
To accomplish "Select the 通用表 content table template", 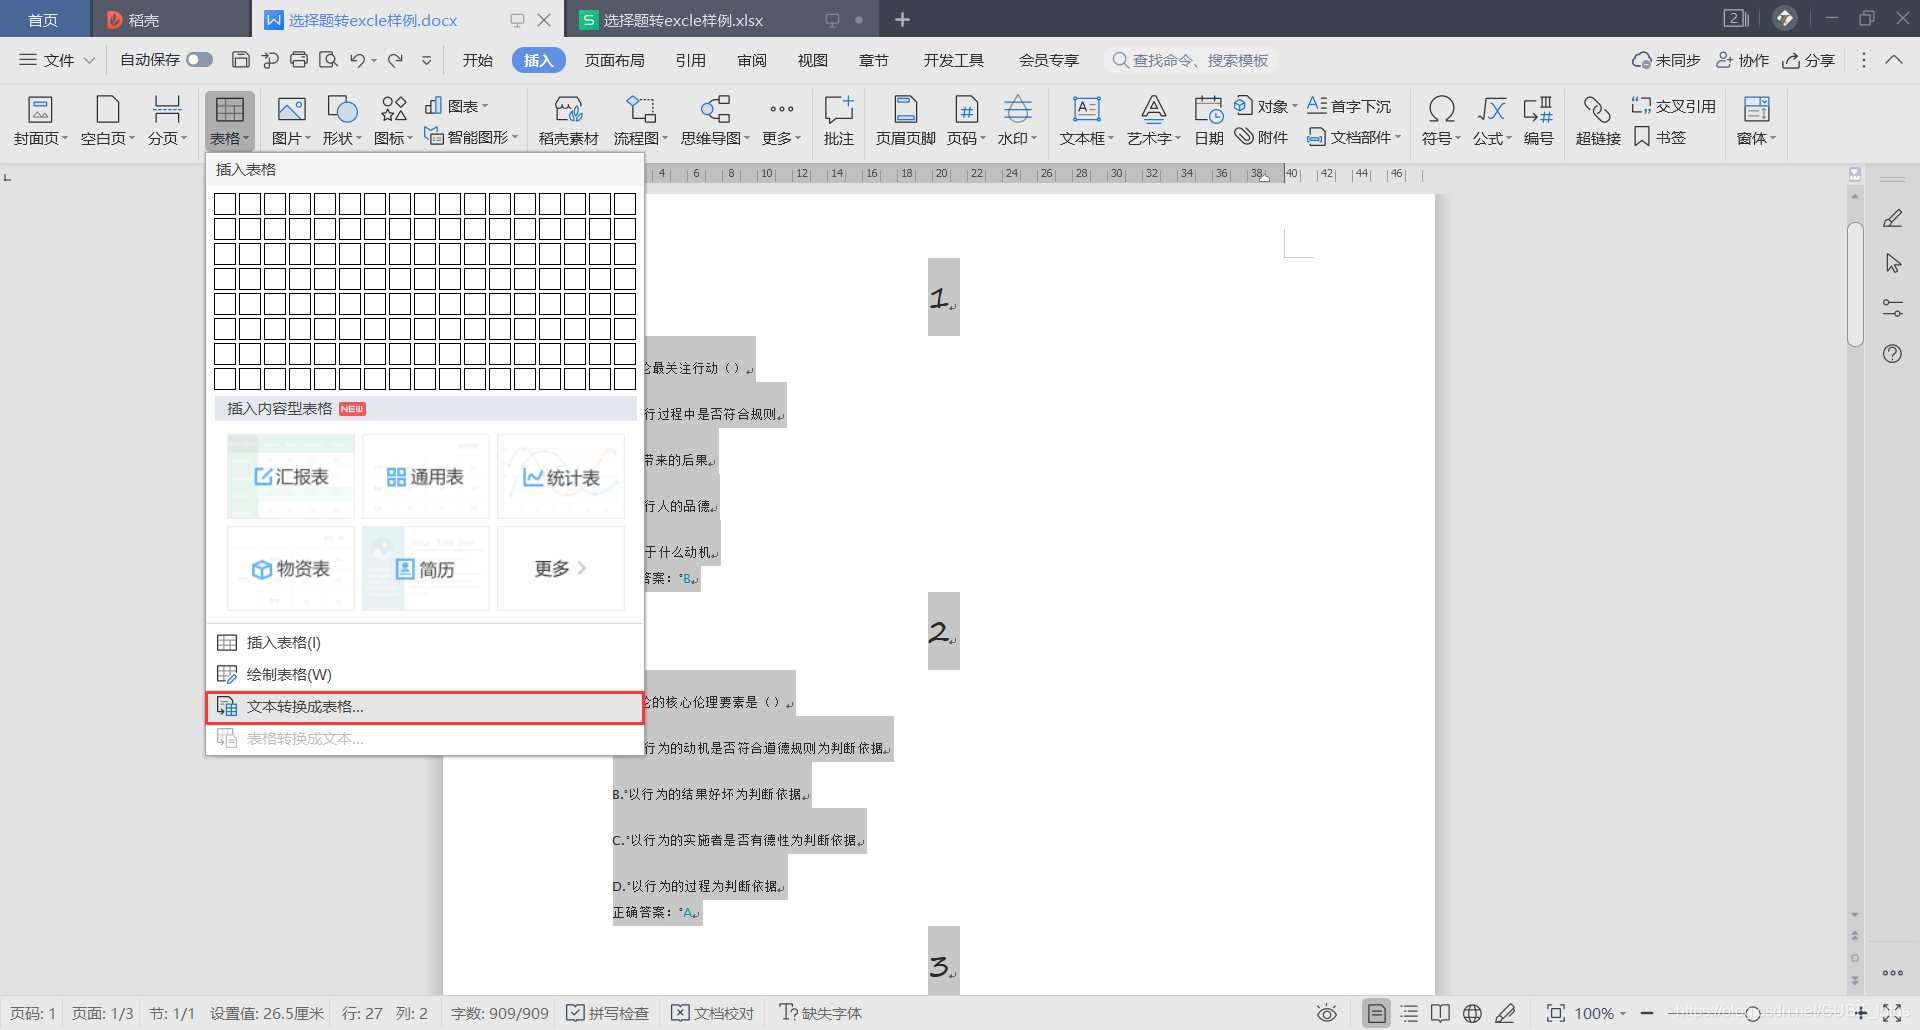I will coord(426,477).
